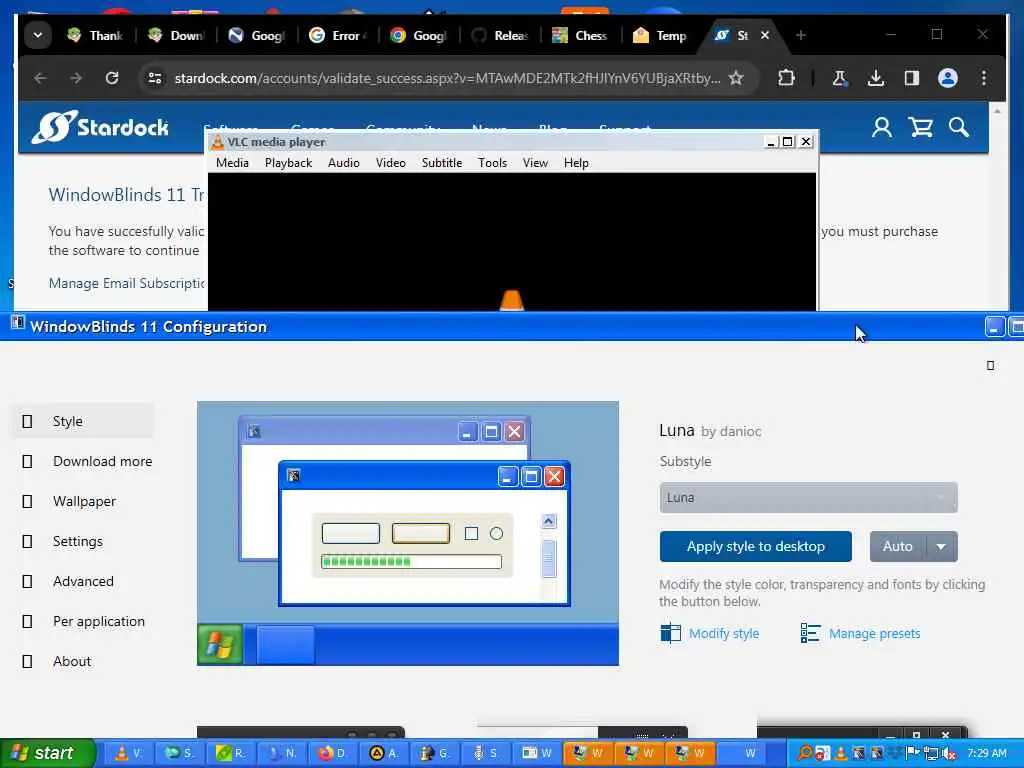Open the VLC Subtitle menu
Viewport: 1024px width, 768px height.
pos(441,163)
